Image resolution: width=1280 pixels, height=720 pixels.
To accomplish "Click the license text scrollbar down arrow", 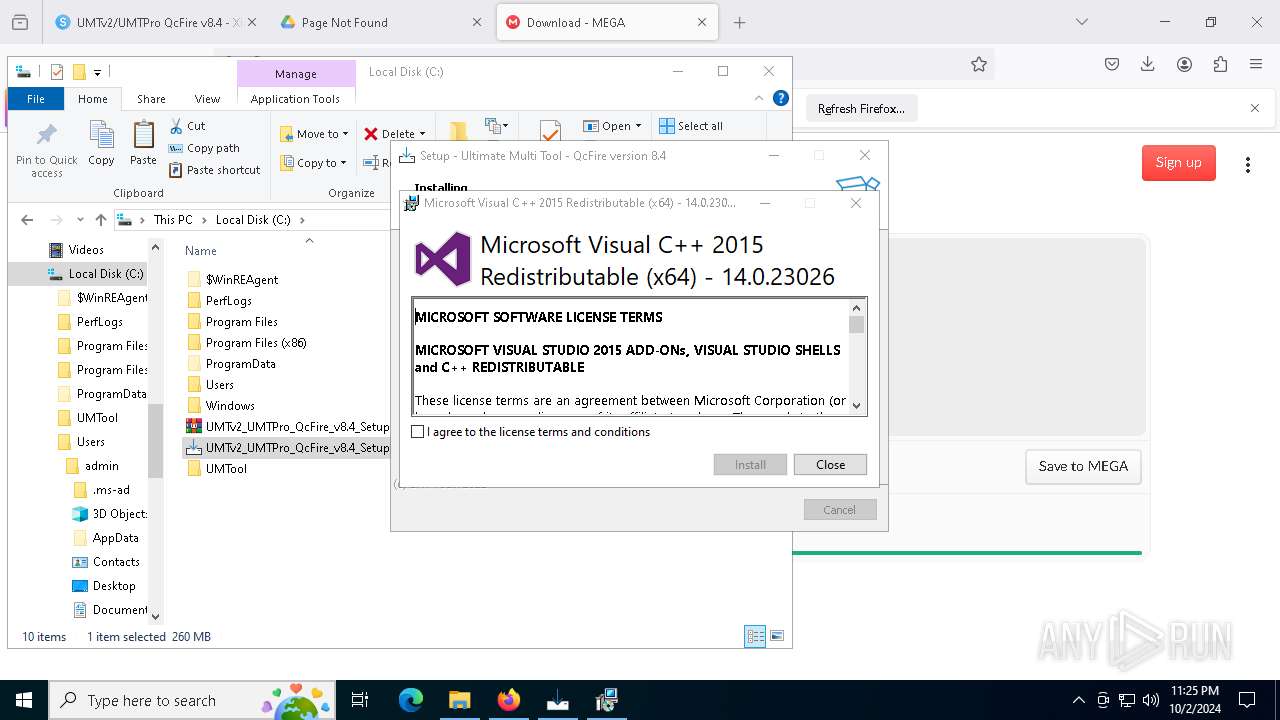I will (857, 405).
